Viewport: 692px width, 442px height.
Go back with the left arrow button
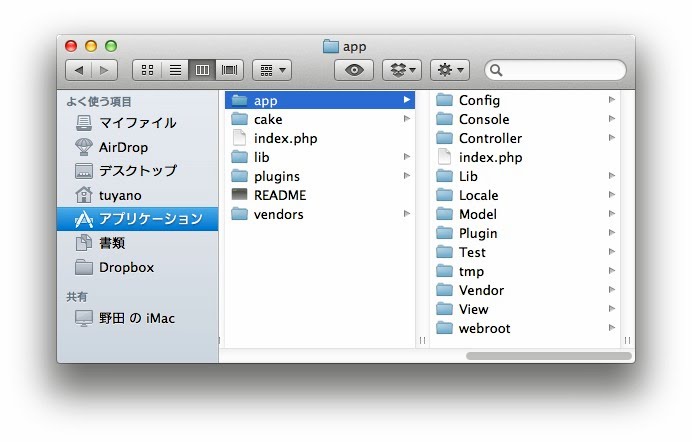click(x=79, y=70)
